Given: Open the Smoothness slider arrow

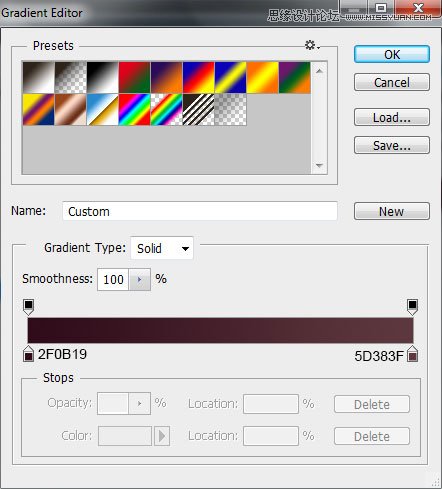Looking at the screenshot, I should (139, 279).
